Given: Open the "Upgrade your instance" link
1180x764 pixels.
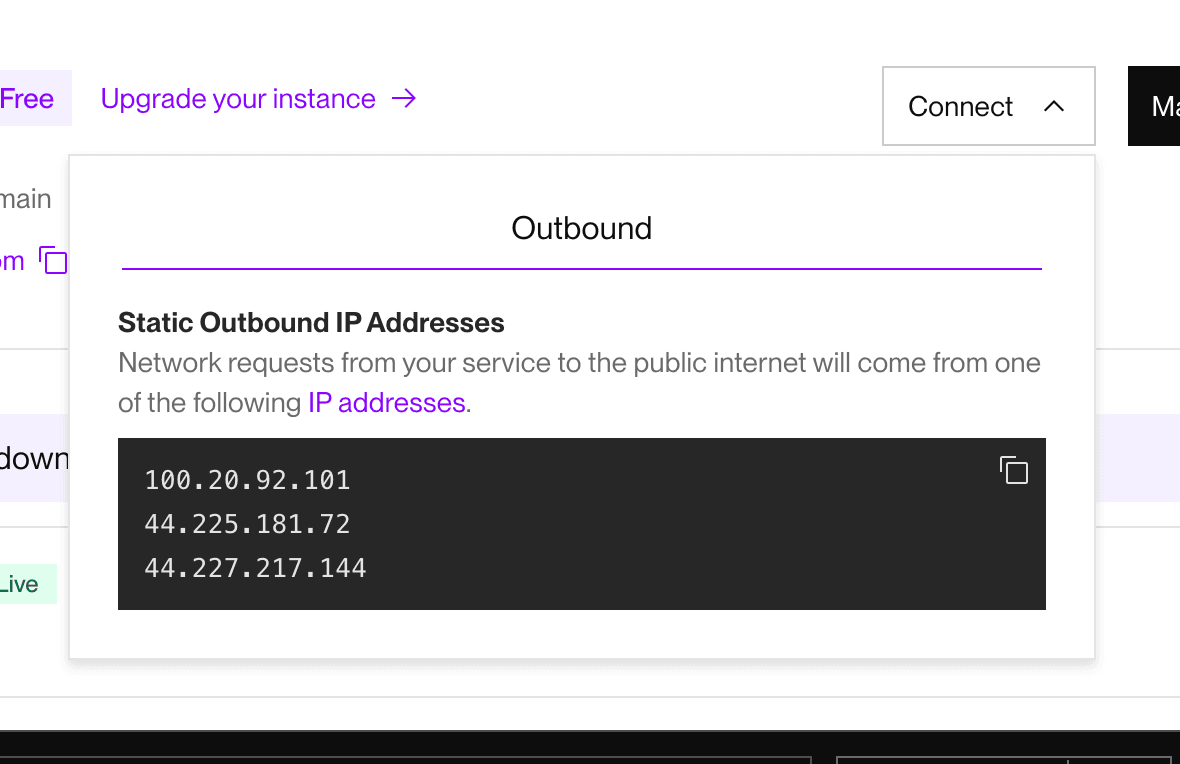Looking at the screenshot, I should tap(238, 99).
